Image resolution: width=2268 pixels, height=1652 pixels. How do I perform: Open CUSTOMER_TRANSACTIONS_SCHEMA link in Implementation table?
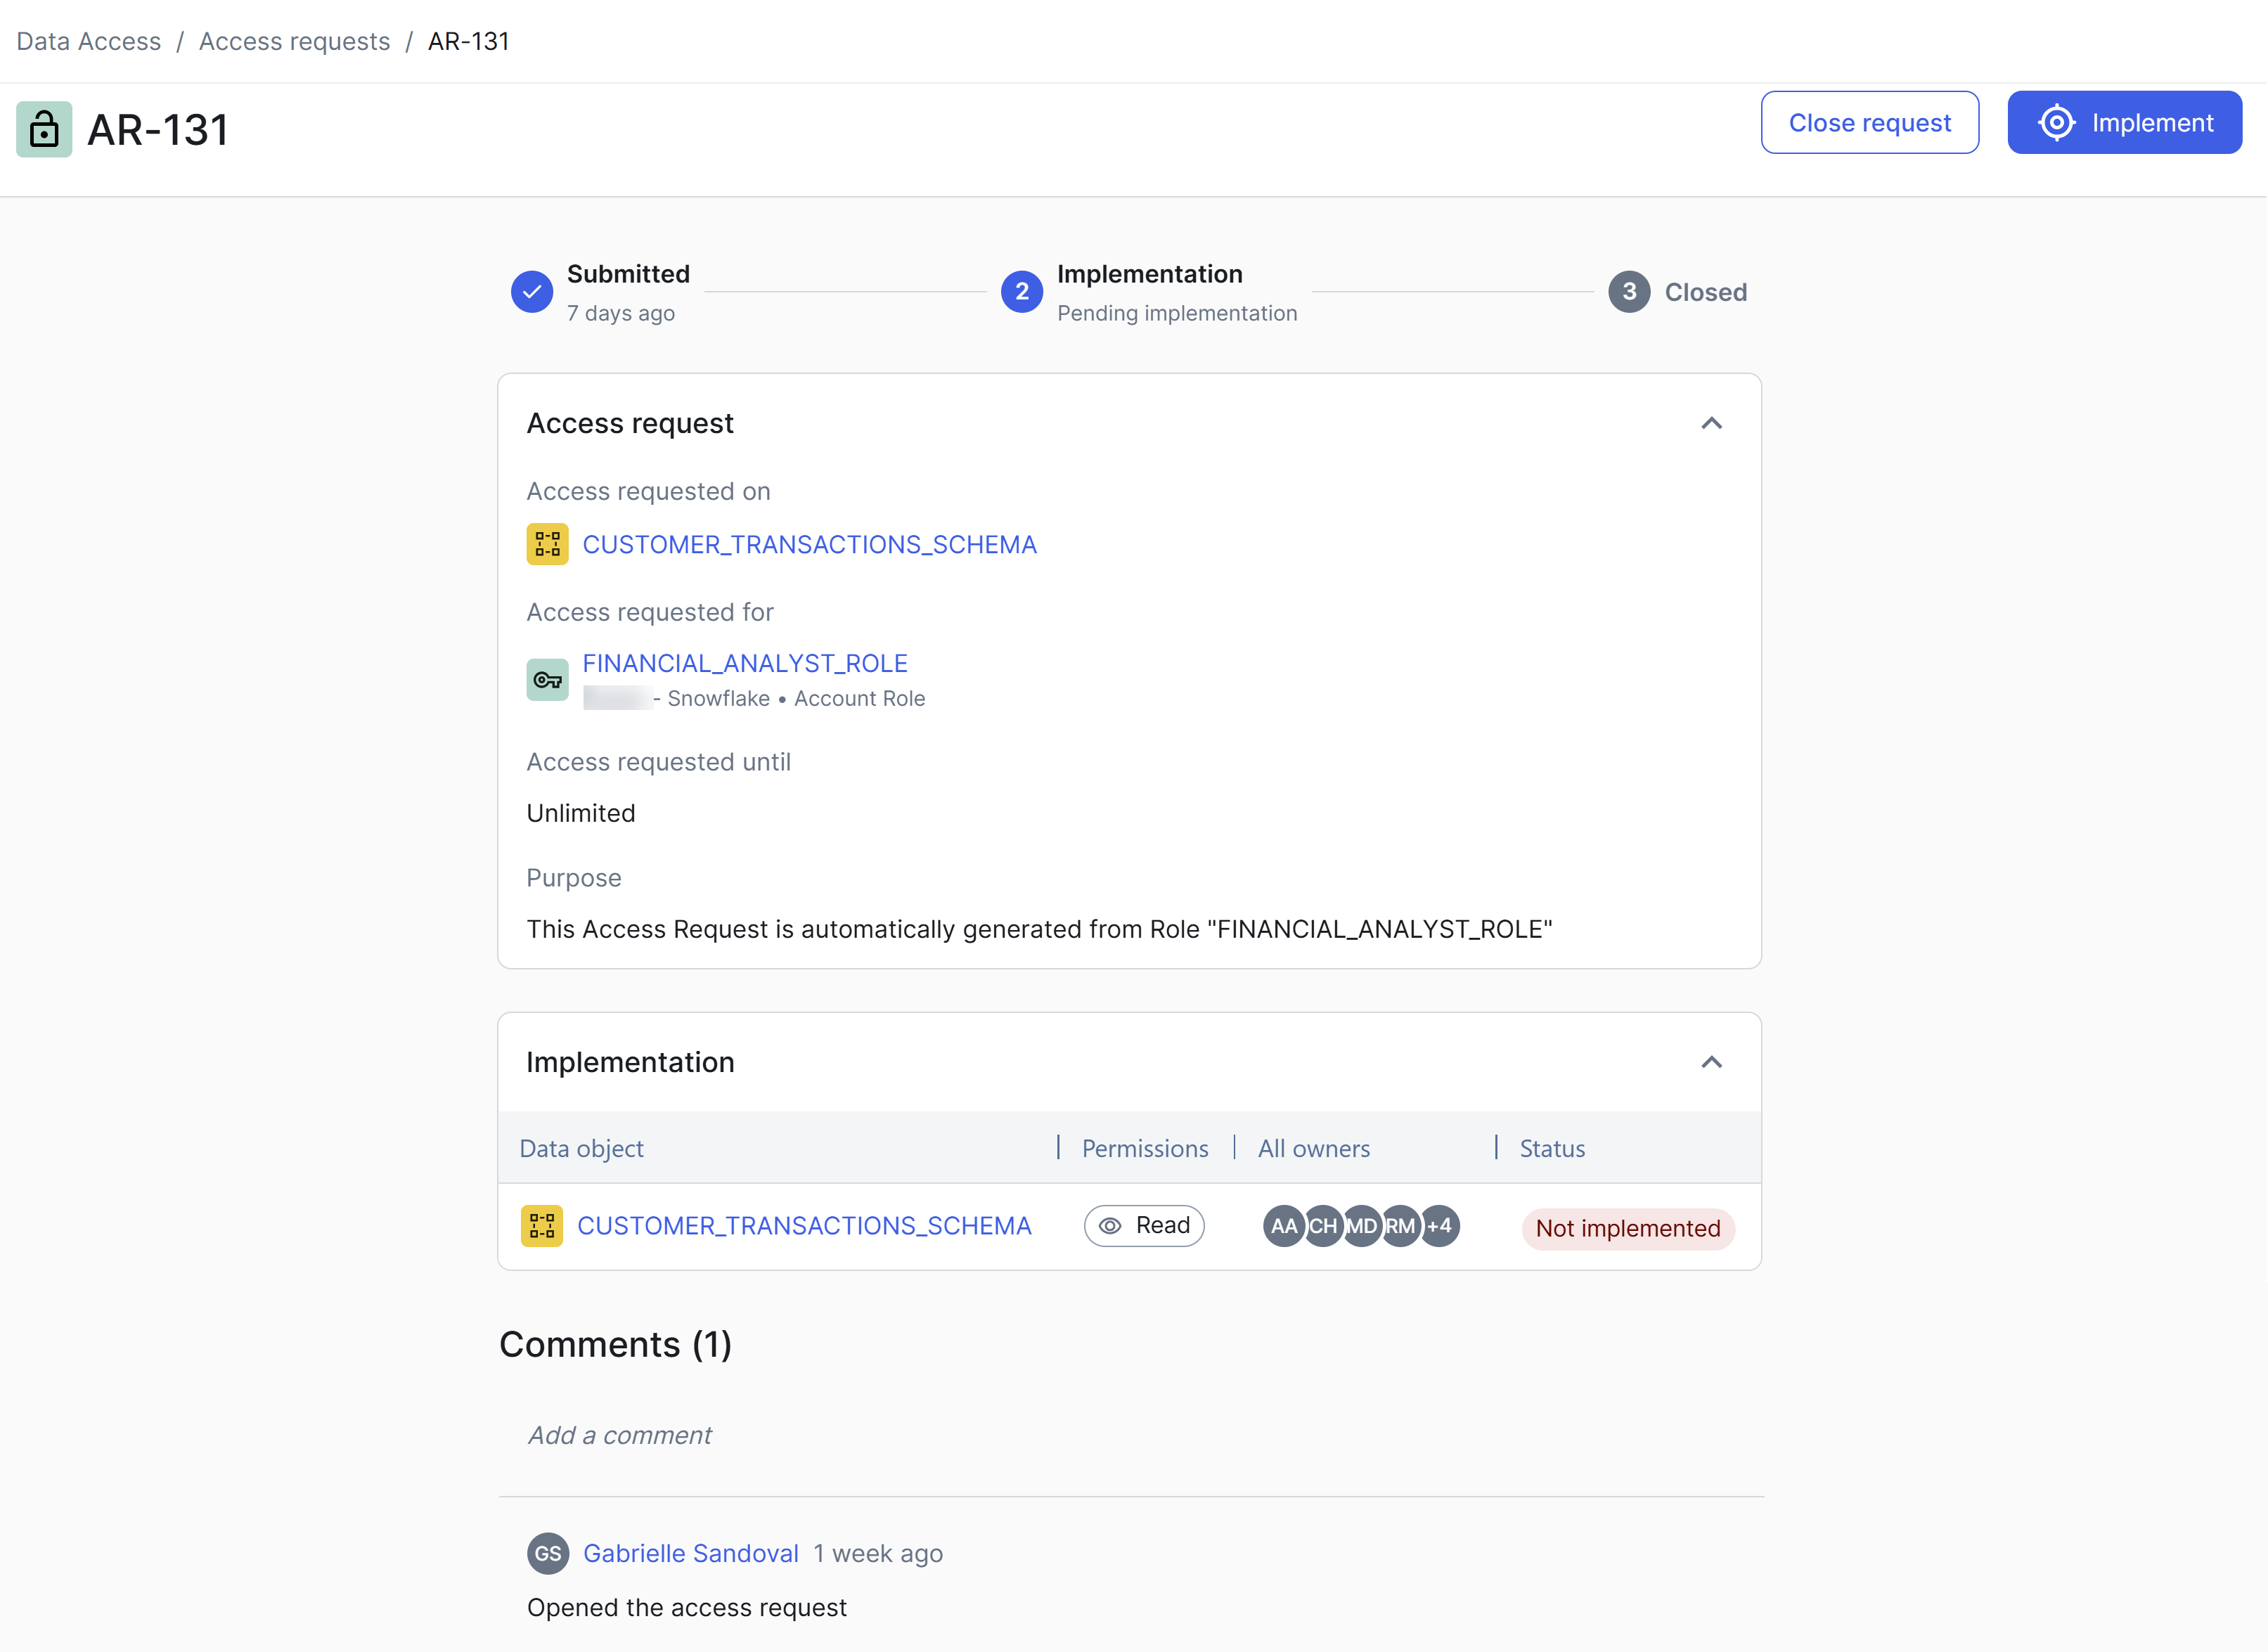[804, 1226]
